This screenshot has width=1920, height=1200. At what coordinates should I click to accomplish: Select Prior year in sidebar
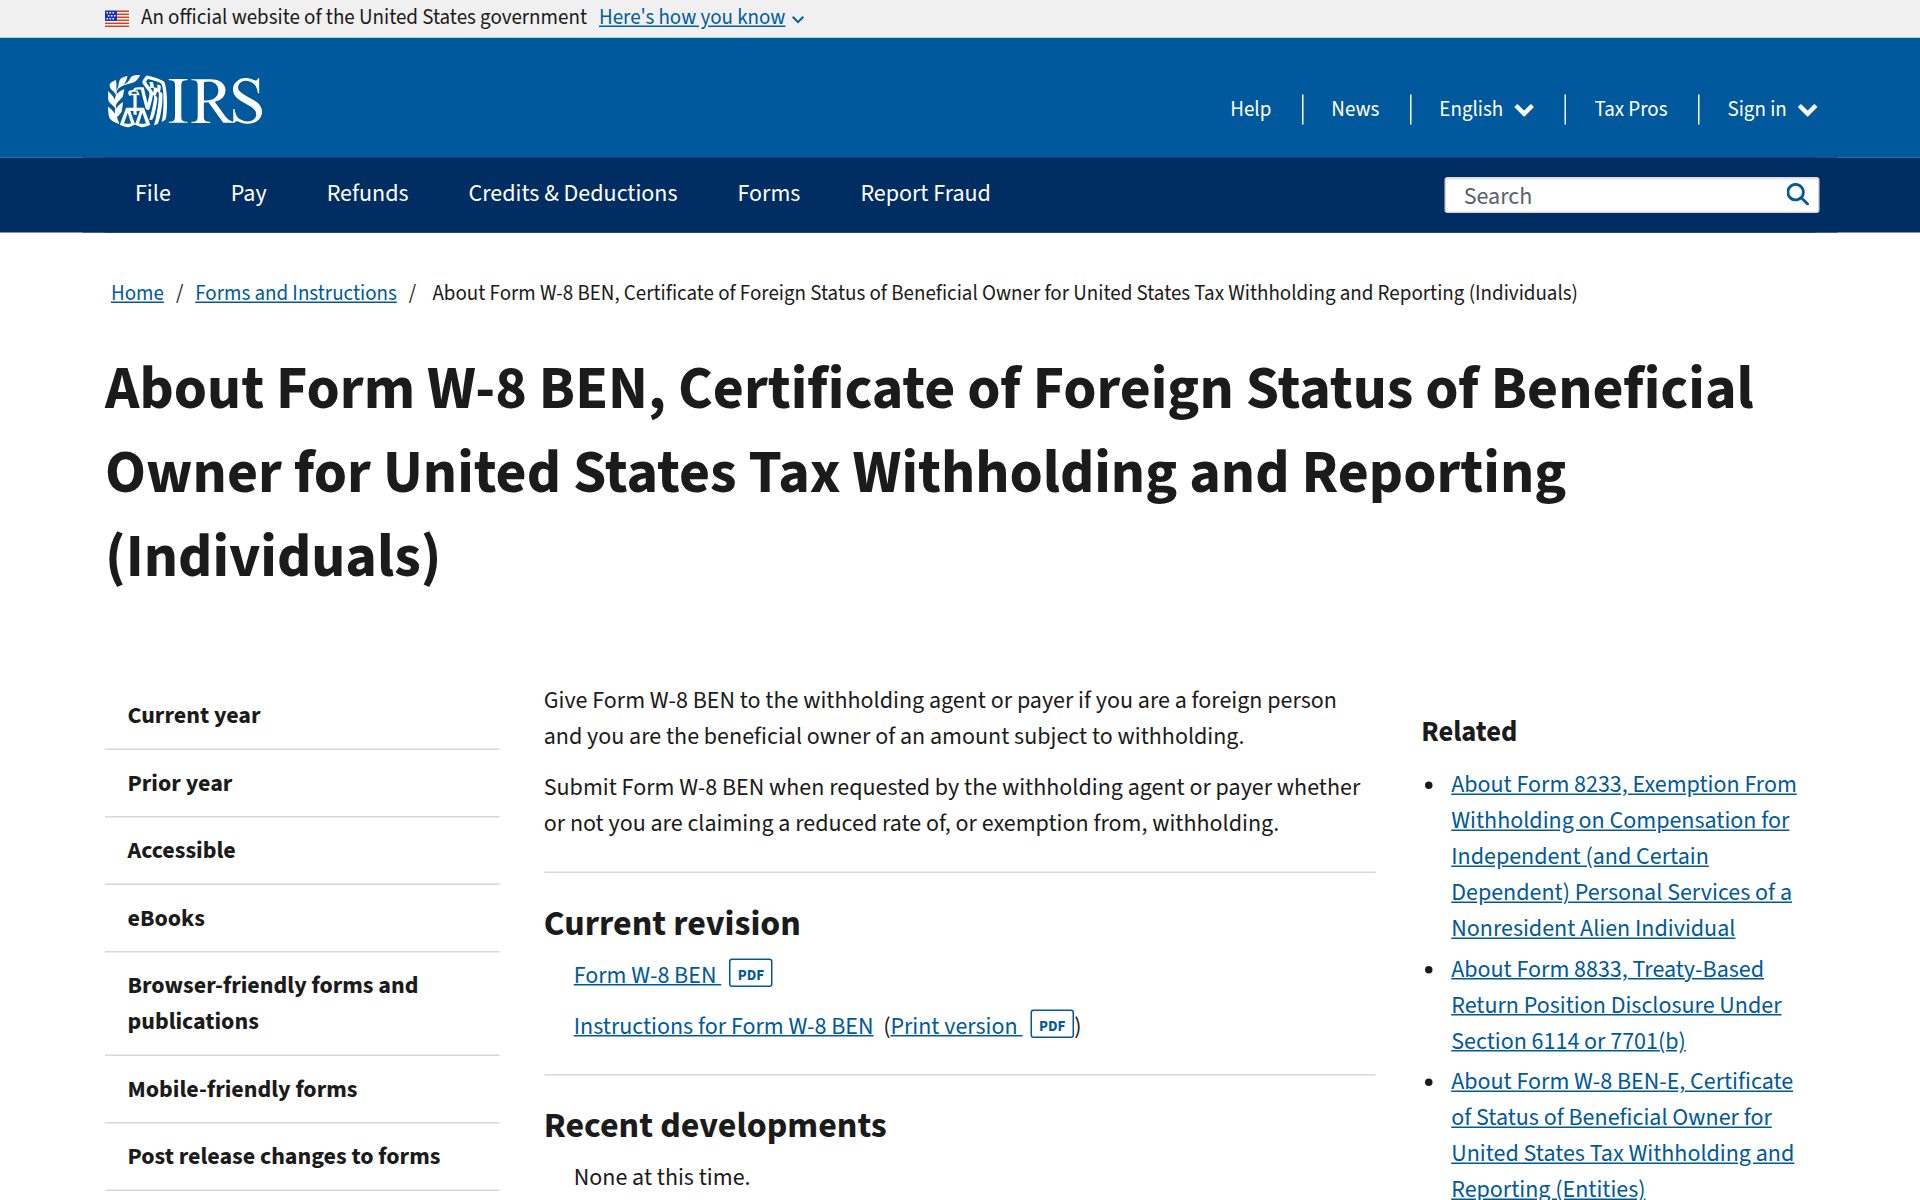point(302,784)
